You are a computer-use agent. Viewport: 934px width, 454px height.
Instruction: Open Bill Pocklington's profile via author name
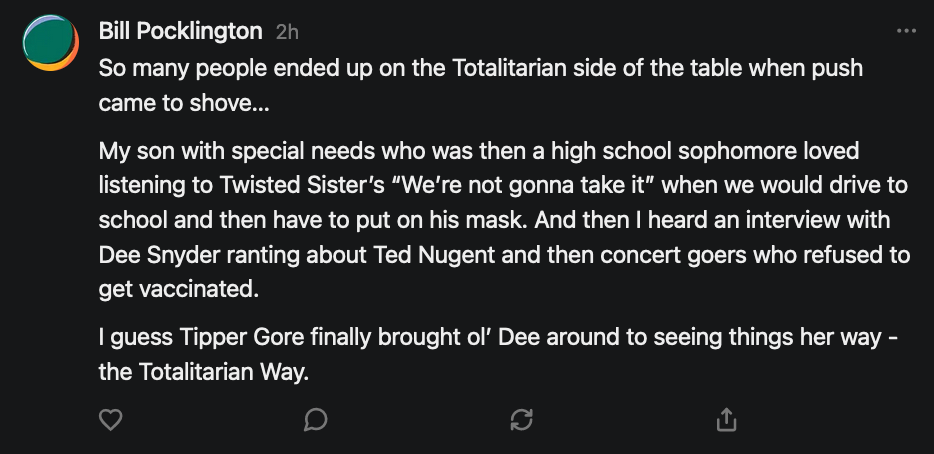tap(180, 31)
